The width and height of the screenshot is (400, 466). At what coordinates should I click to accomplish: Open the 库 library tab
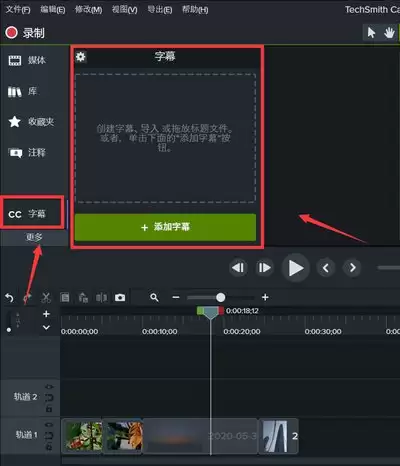(x=23, y=91)
